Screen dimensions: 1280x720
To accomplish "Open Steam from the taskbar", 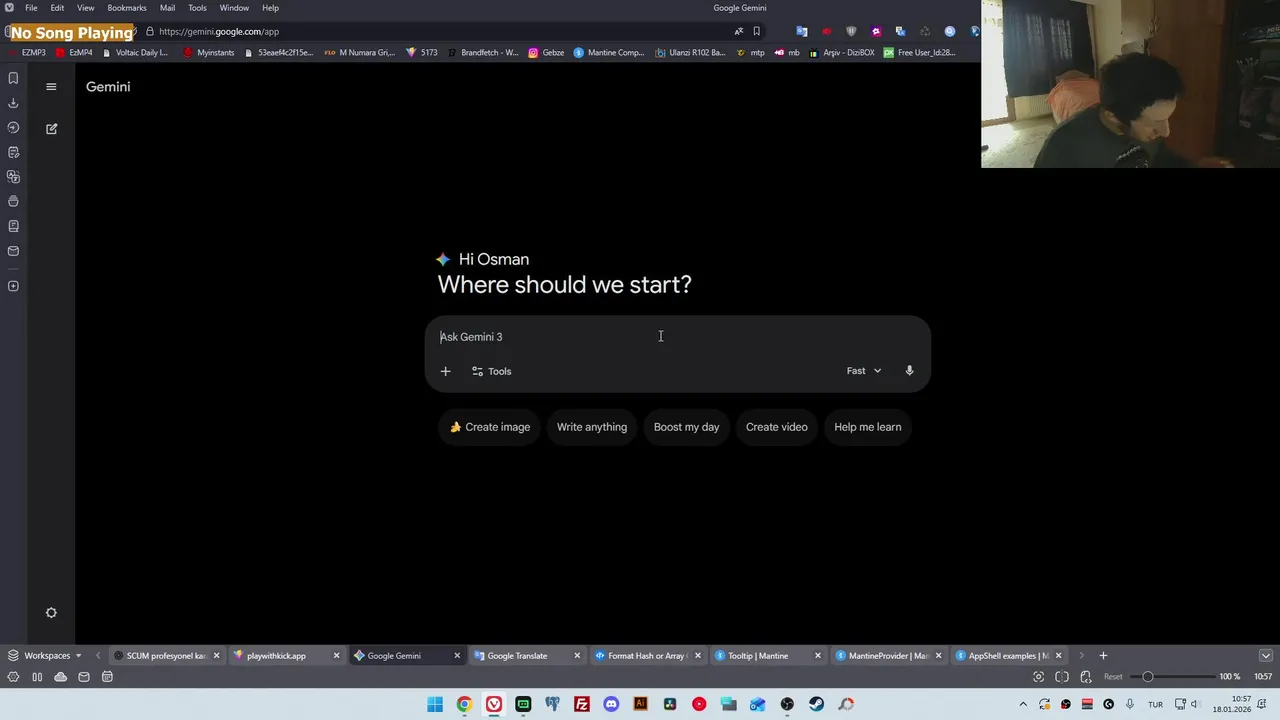I will 817,704.
